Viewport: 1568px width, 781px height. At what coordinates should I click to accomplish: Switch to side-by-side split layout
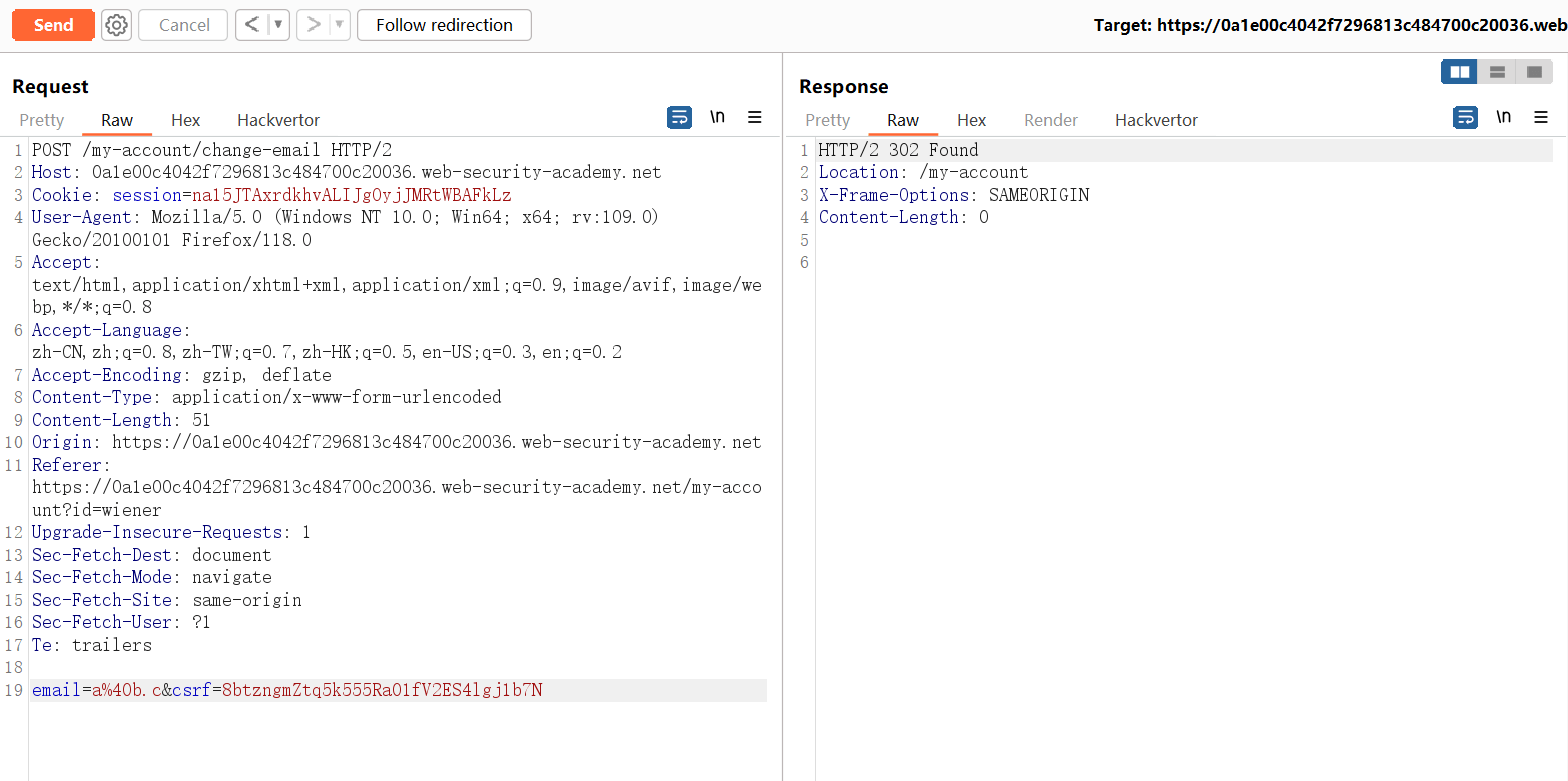pos(1459,72)
